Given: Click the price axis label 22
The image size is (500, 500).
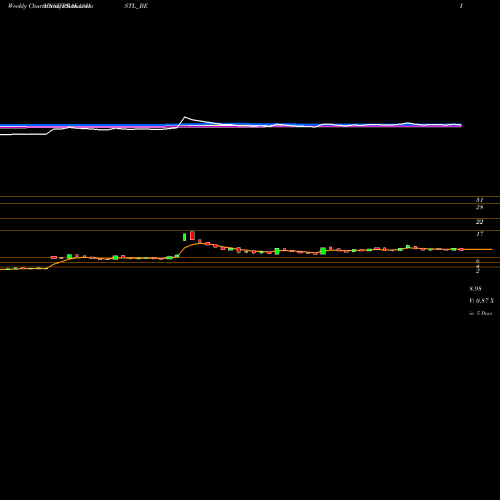Looking at the screenshot, I should click(479, 222).
